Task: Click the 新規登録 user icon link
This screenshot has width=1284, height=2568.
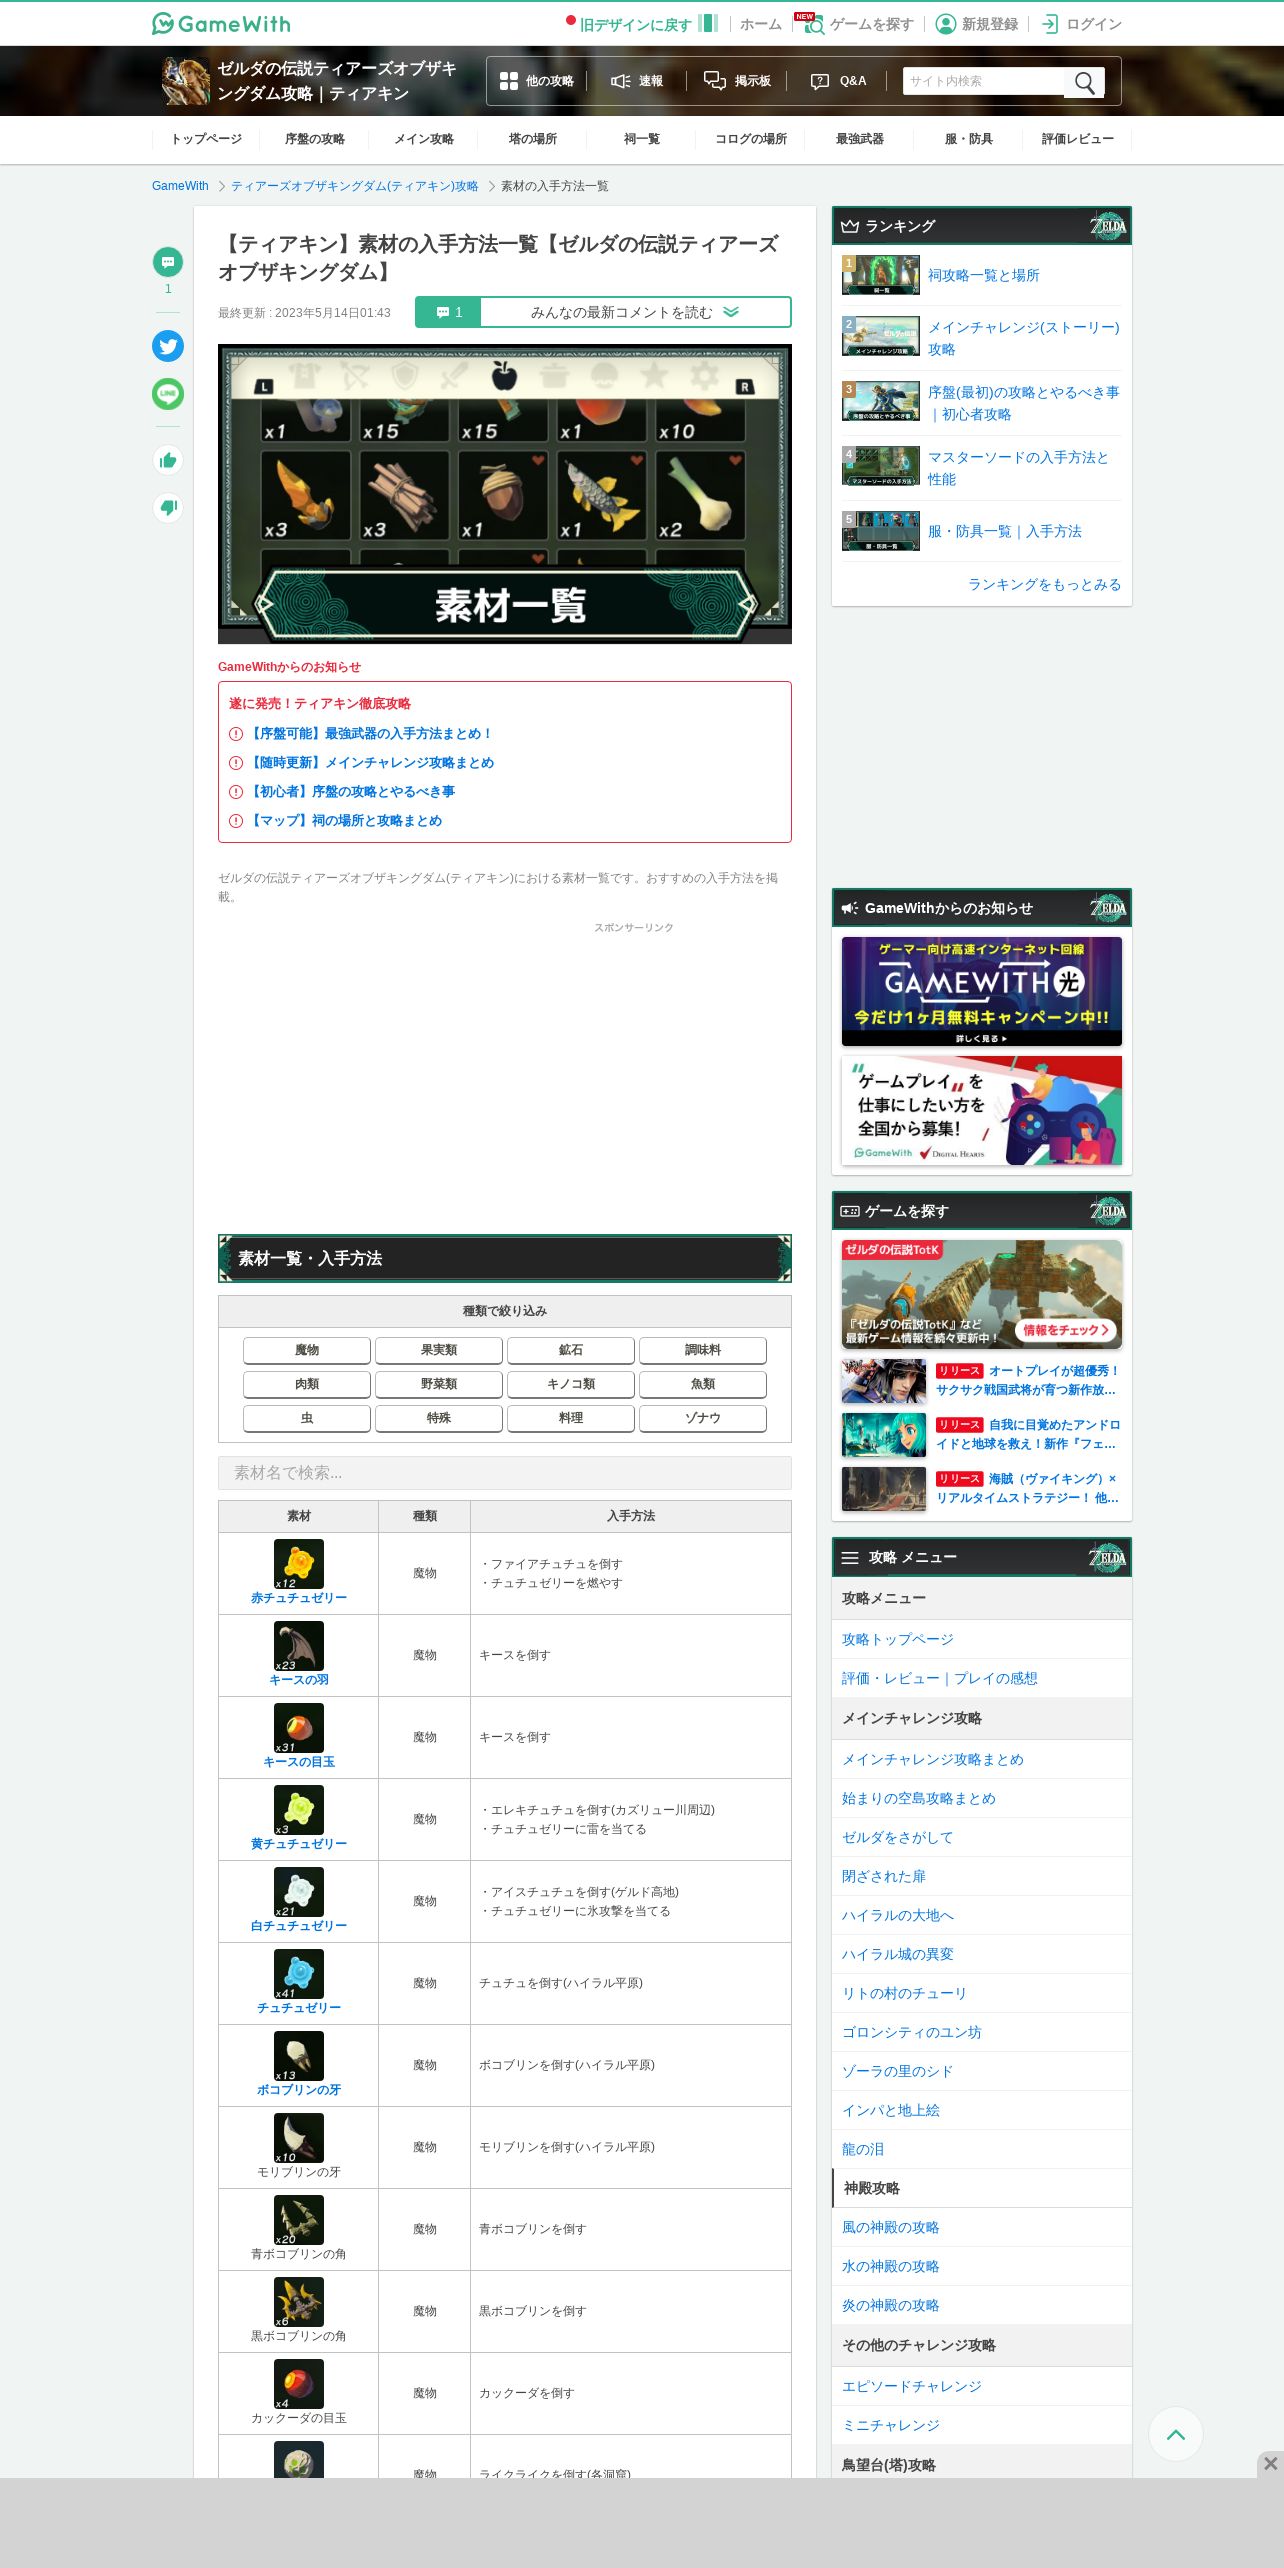Action: click(x=977, y=24)
